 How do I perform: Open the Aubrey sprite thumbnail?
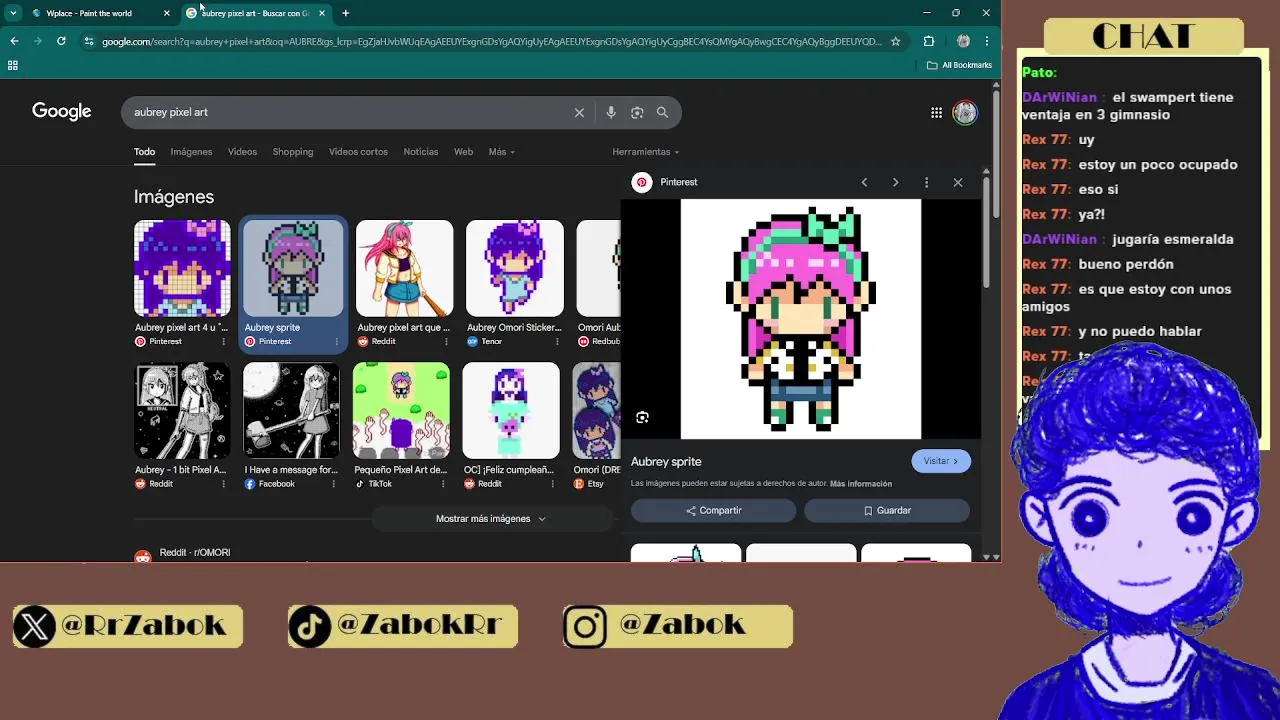[293, 268]
